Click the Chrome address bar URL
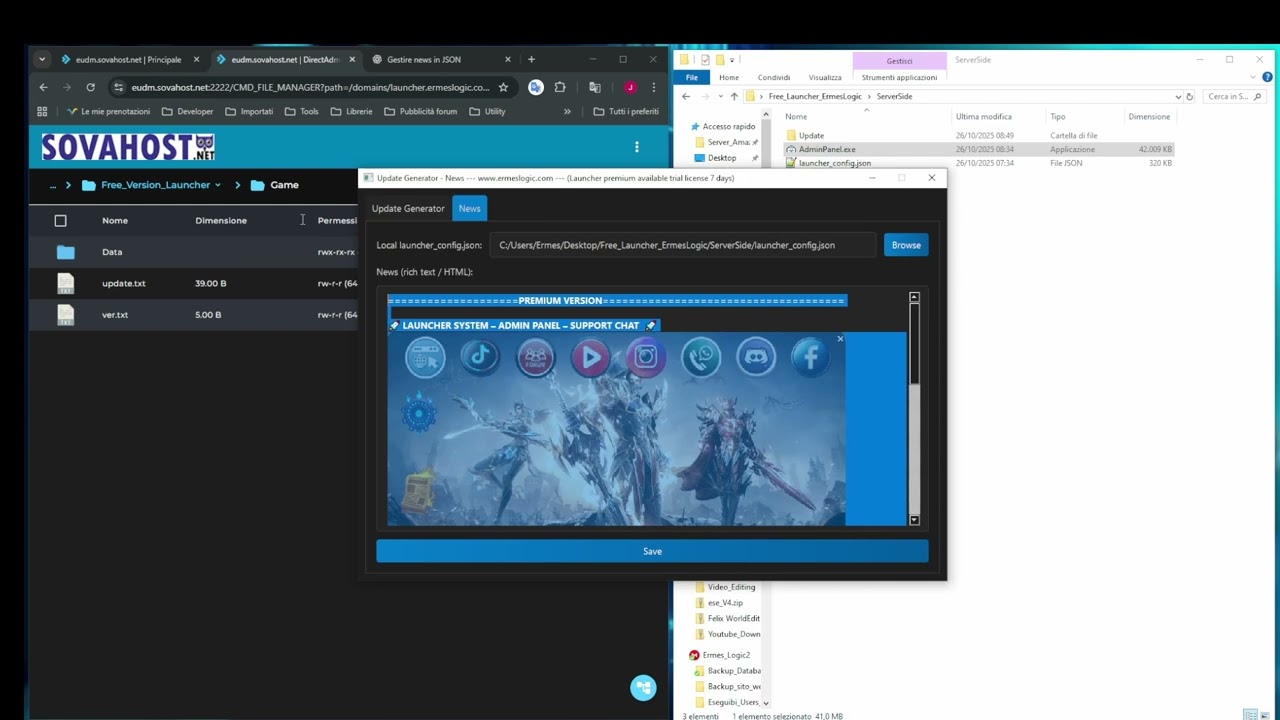1280x720 pixels. click(310, 87)
